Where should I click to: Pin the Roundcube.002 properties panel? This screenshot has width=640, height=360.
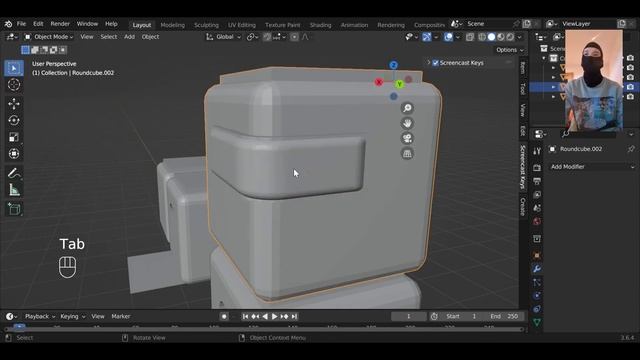click(631, 149)
